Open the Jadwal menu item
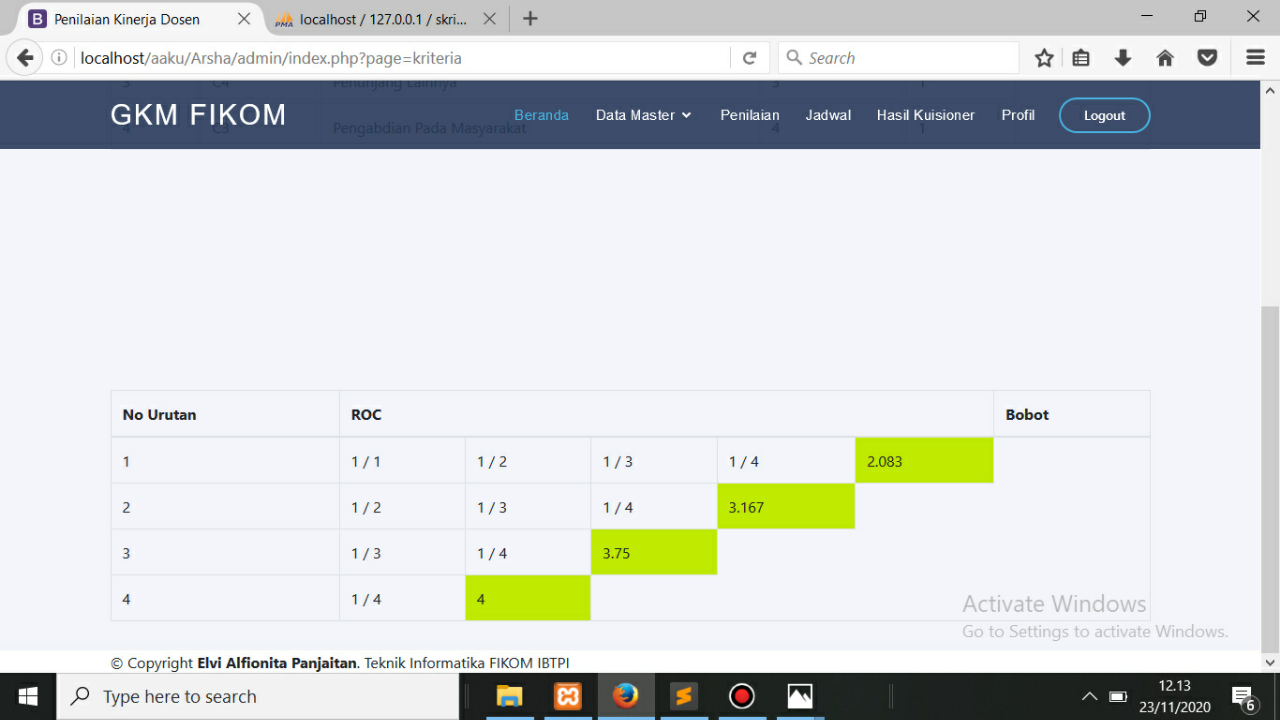This screenshot has height=720, width=1280. click(828, 115)
